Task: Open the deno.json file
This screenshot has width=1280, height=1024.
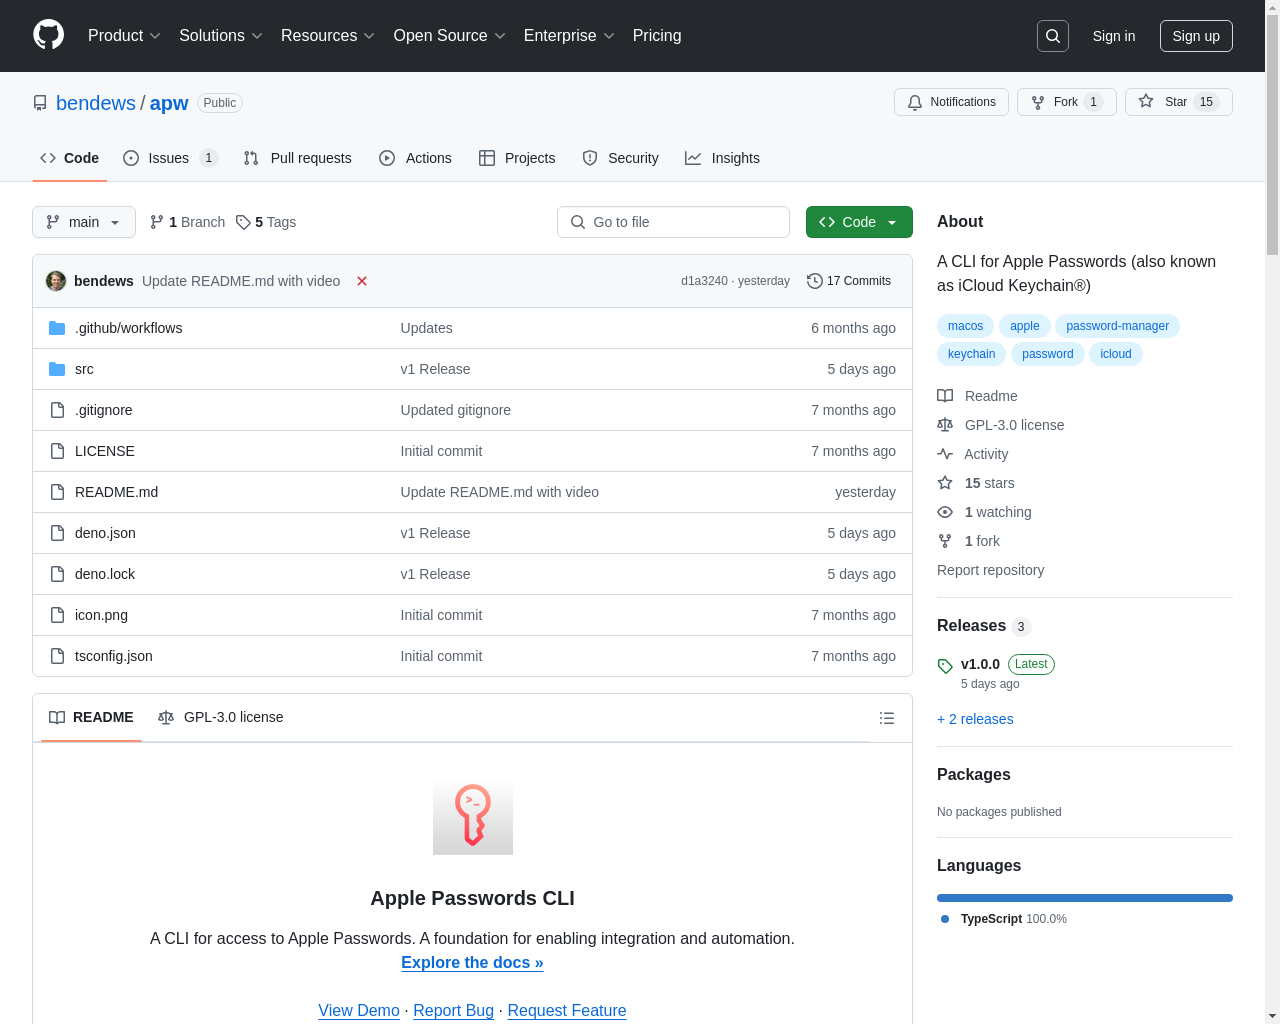Action: click(105, 533)
